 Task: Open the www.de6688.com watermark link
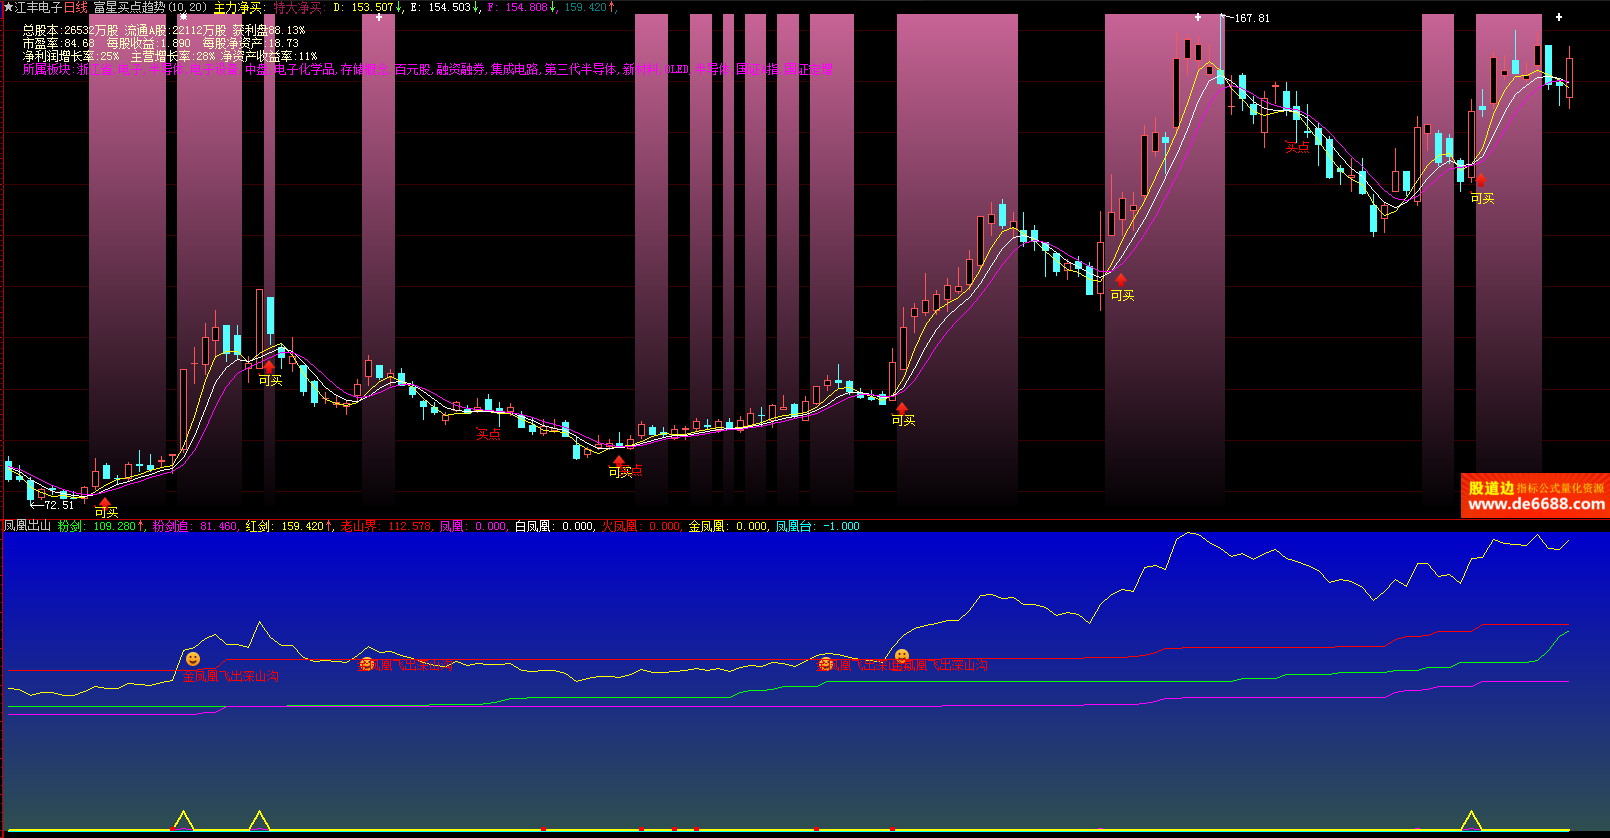coord(1536,504)
